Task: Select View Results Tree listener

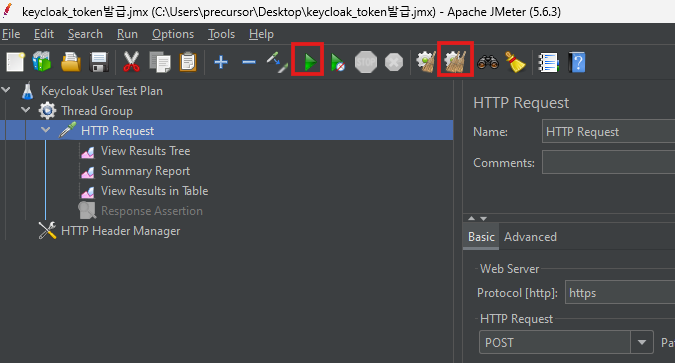Action: (x=146, y=151)
